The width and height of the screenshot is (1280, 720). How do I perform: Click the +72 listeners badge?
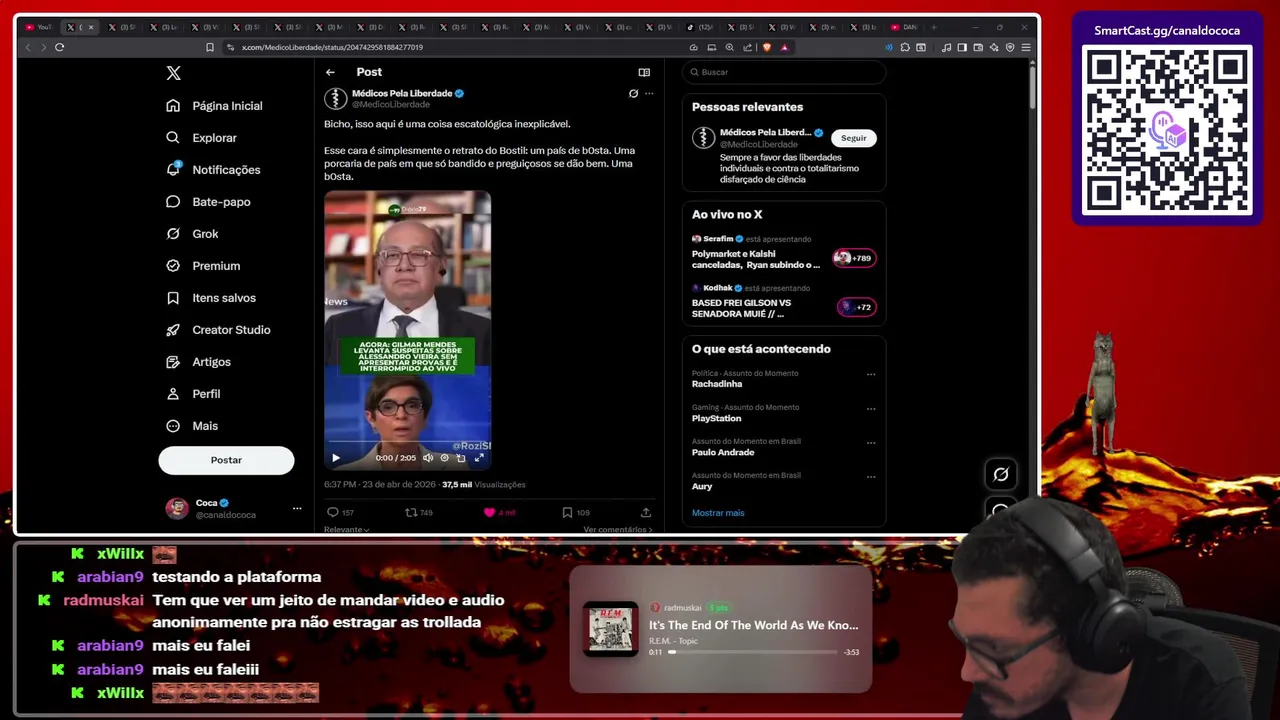point(856,307)
